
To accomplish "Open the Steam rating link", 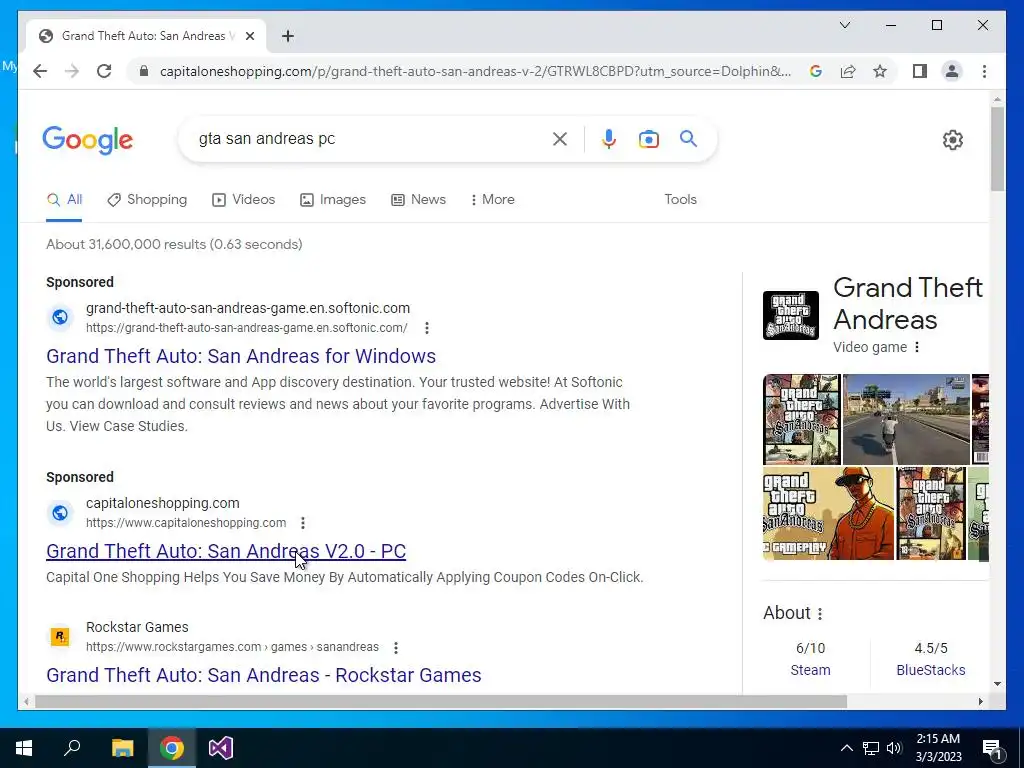I will point(810,670).
